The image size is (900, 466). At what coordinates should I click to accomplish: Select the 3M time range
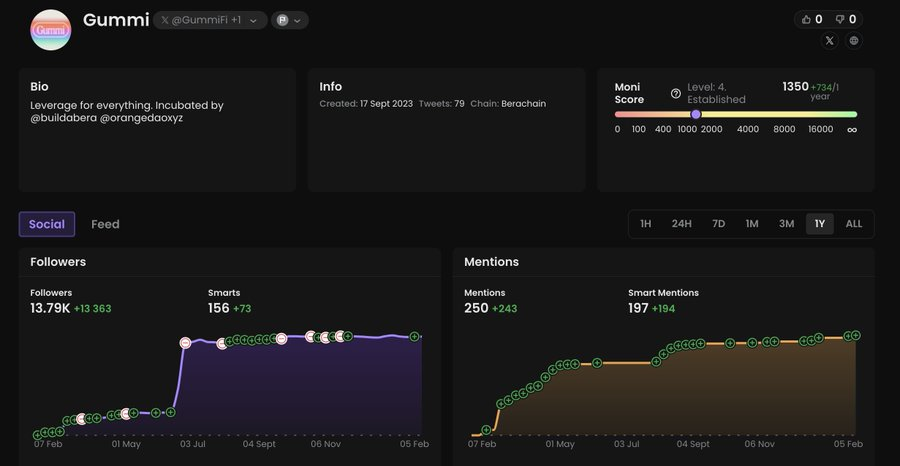786,224
